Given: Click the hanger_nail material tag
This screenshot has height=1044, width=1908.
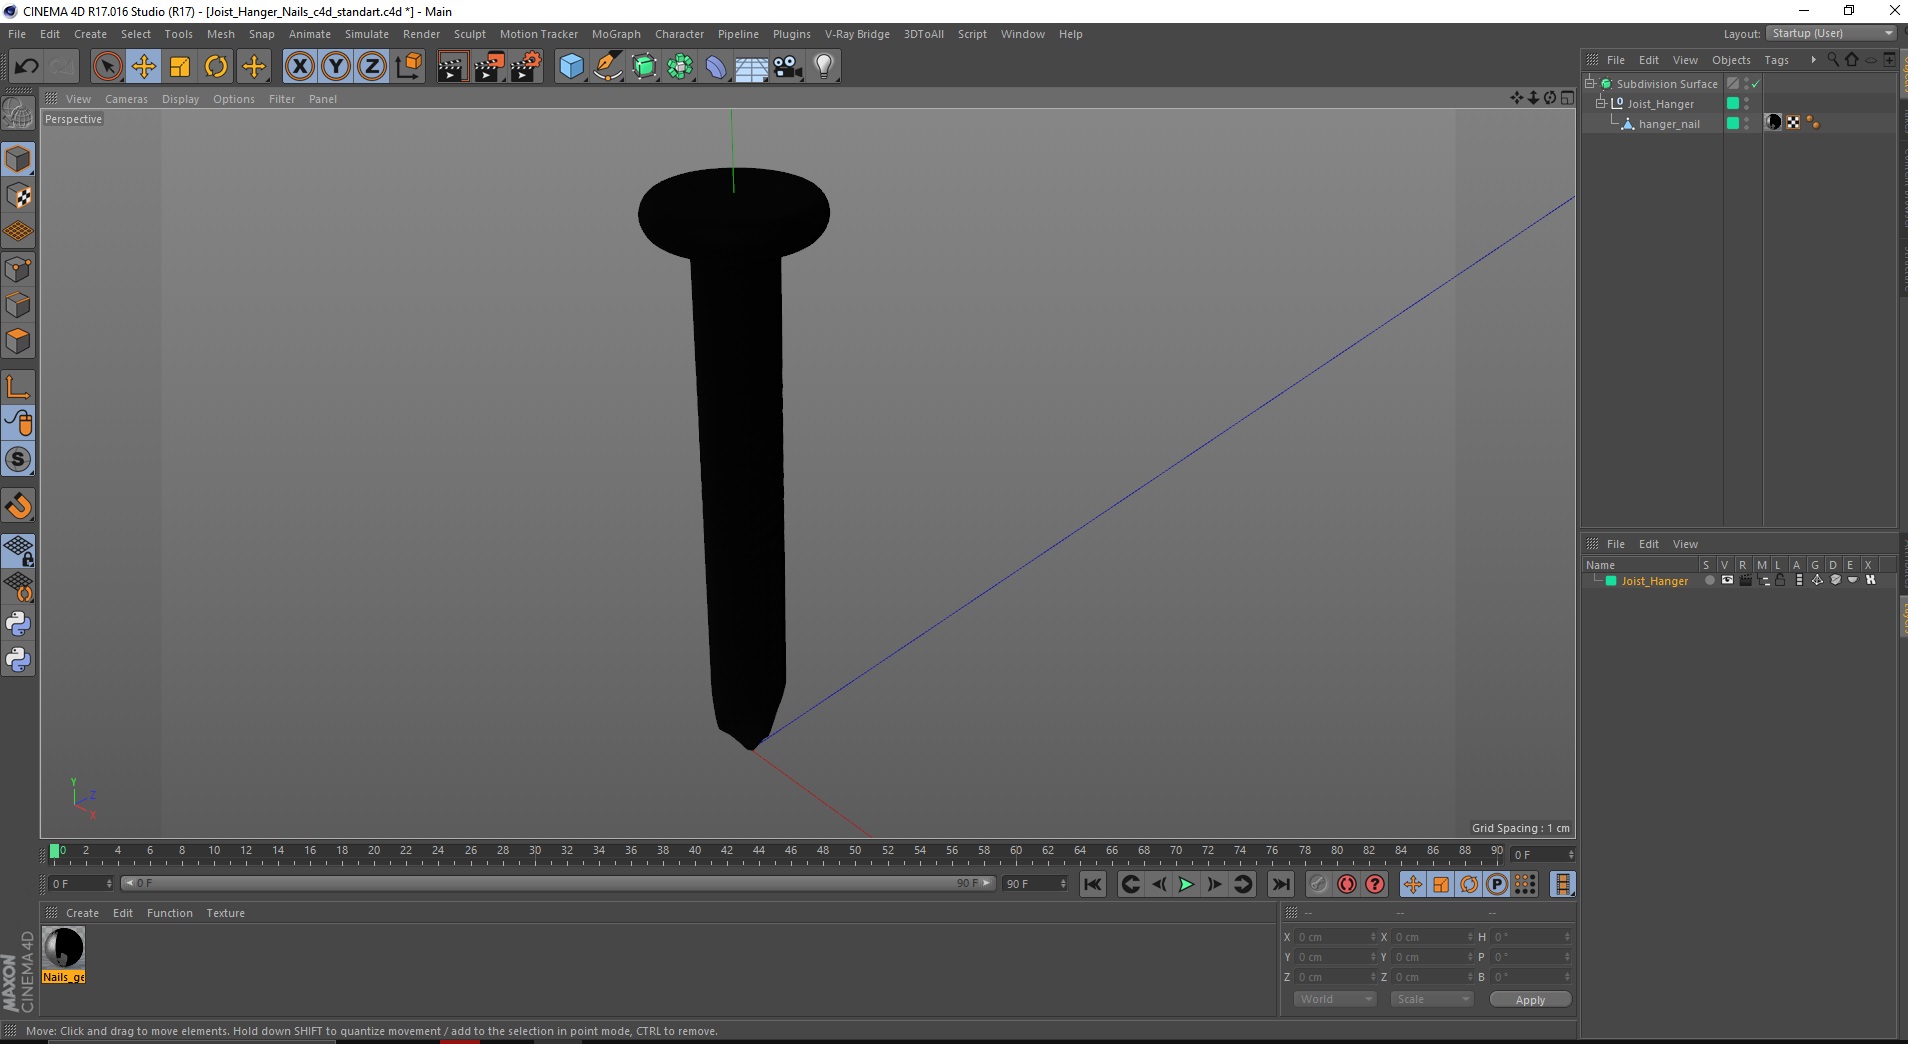Looking at the screenshot, I should [1774, 122].
